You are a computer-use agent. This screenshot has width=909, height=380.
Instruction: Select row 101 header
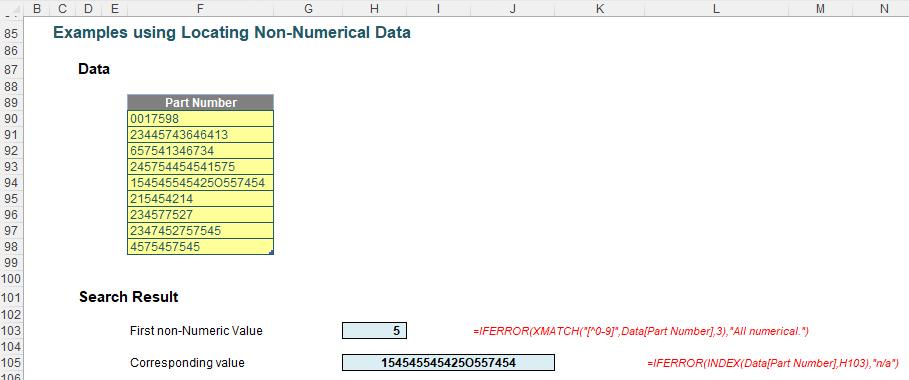(x=11, y=297)
